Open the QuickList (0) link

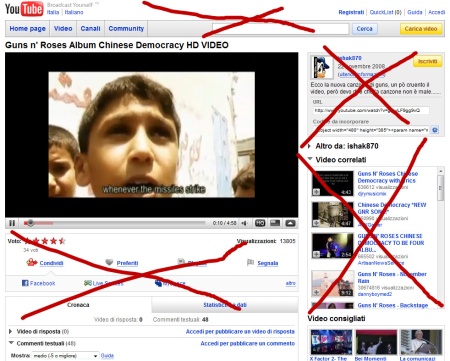386,12
